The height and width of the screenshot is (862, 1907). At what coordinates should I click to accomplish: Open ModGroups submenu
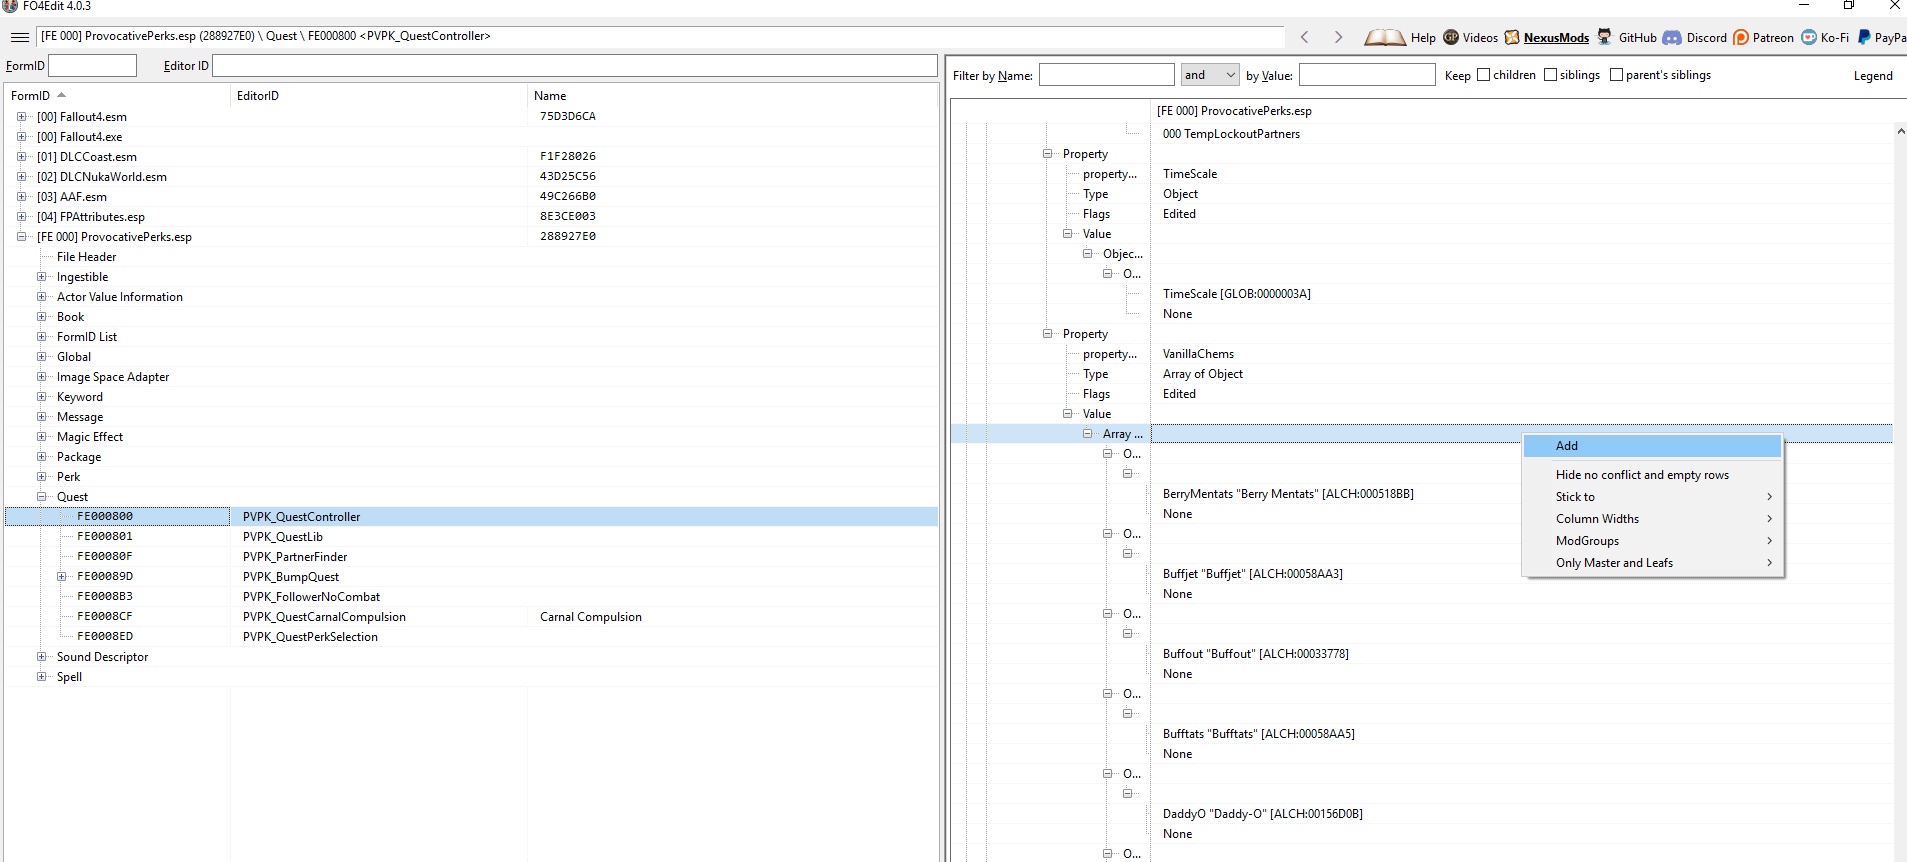[1652, 541]
